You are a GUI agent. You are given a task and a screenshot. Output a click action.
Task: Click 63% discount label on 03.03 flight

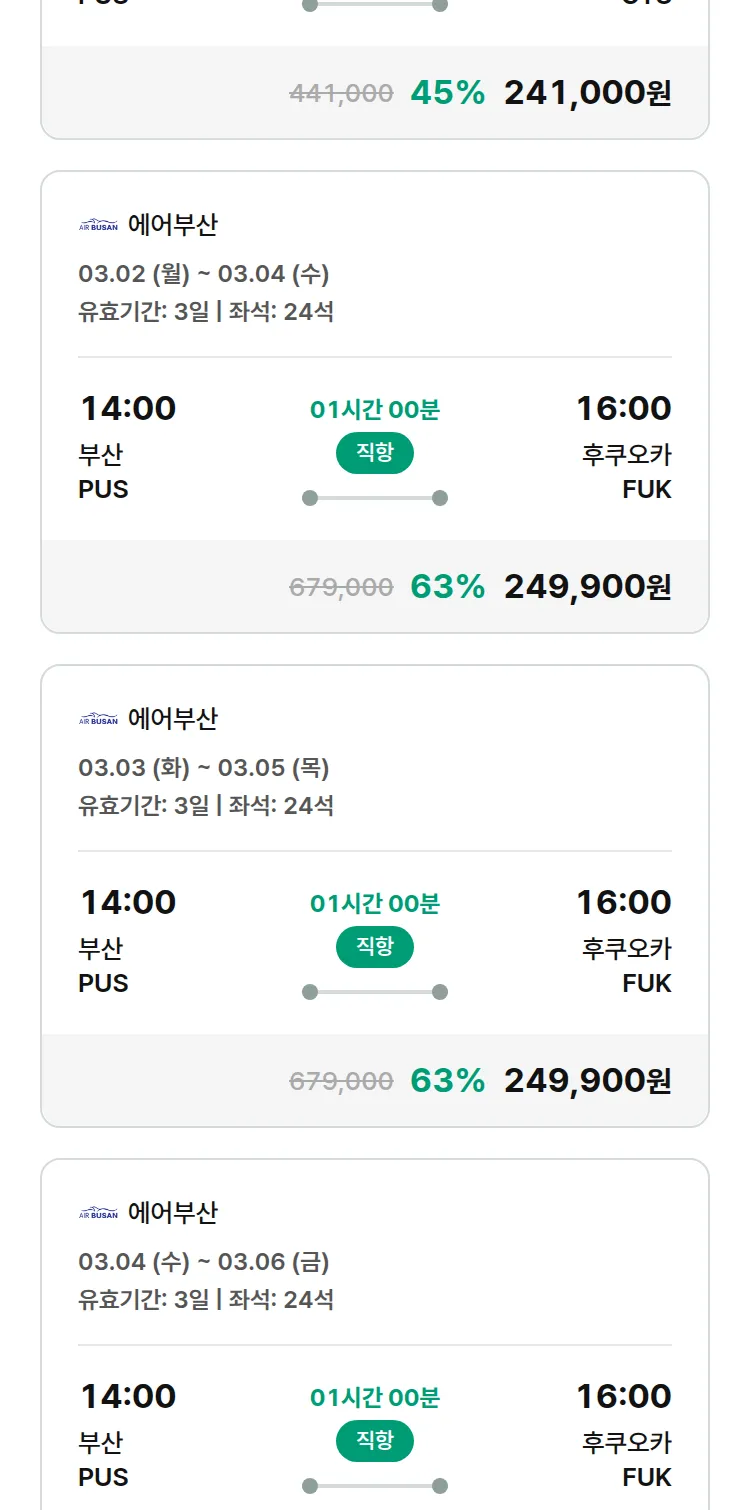pyautogui.click(x=447, y=1081)
